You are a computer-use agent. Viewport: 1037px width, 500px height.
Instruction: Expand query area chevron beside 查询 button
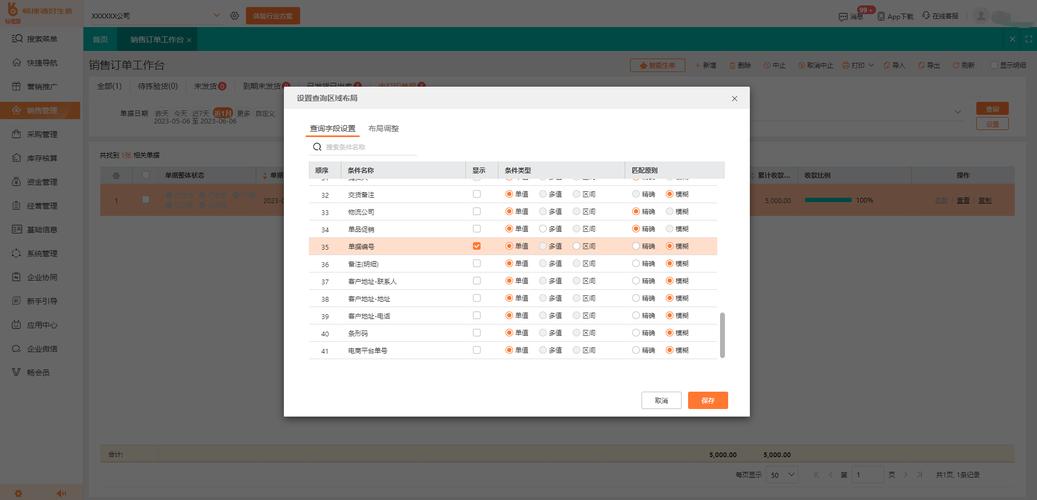click(958, 112)
